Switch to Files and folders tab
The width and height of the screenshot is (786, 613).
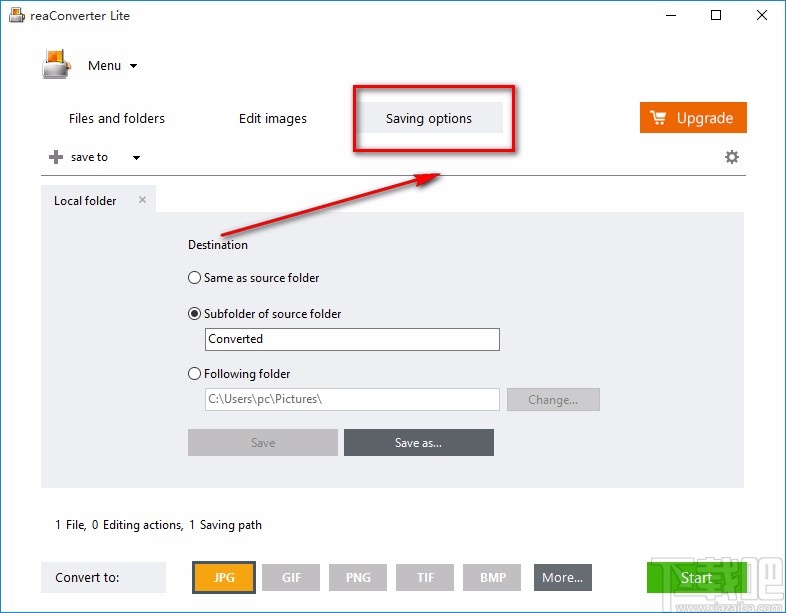(x=117, y=118)
